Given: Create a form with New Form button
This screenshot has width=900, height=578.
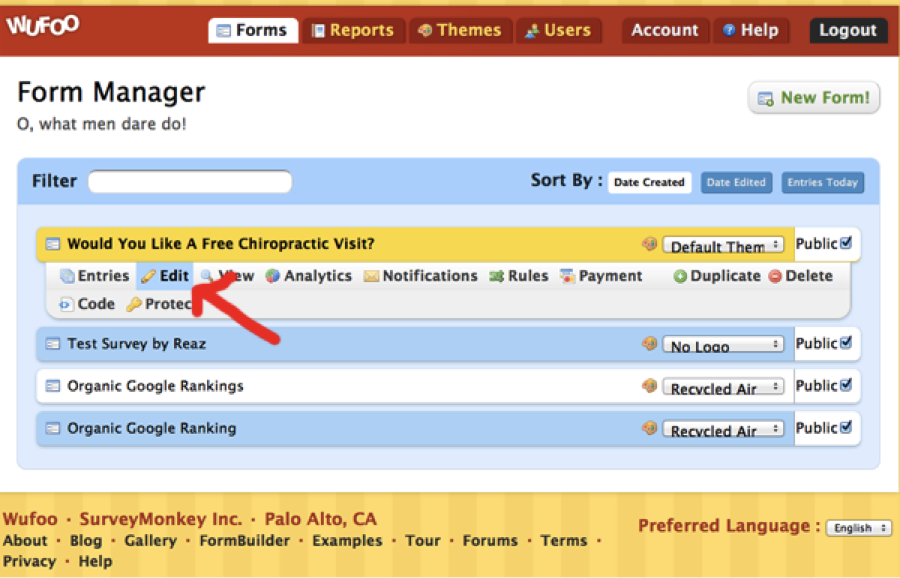Looking at the screenshot, I should pos(814,98).
